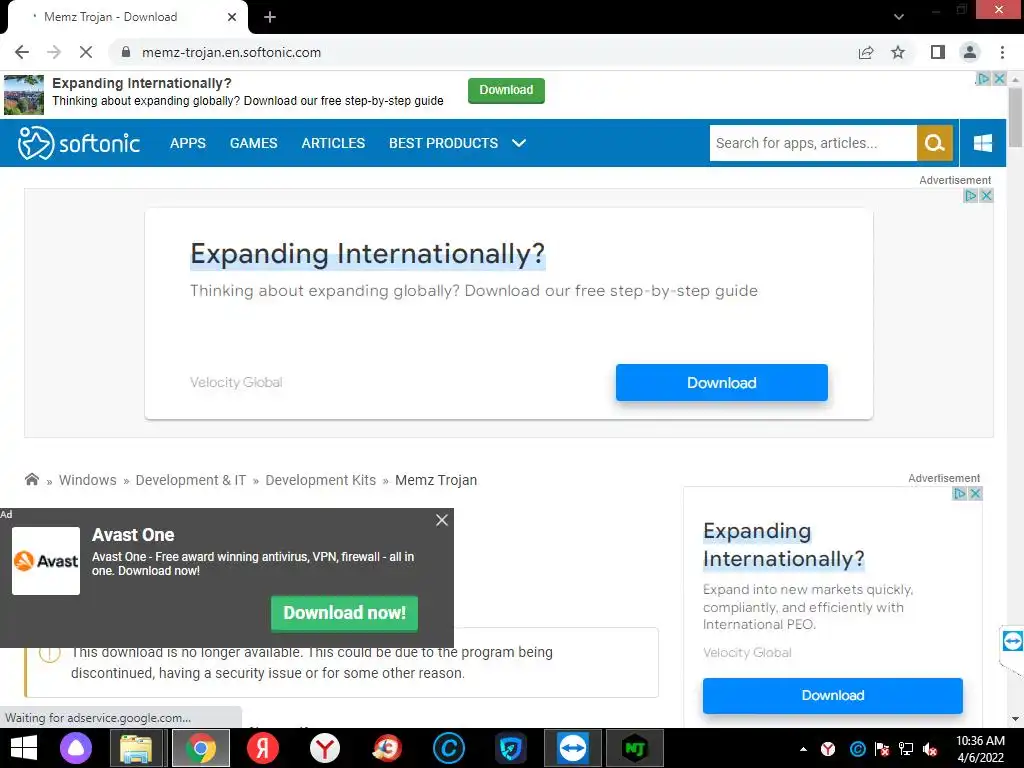Open the Chrome three-dot menu

[1002, 52]
